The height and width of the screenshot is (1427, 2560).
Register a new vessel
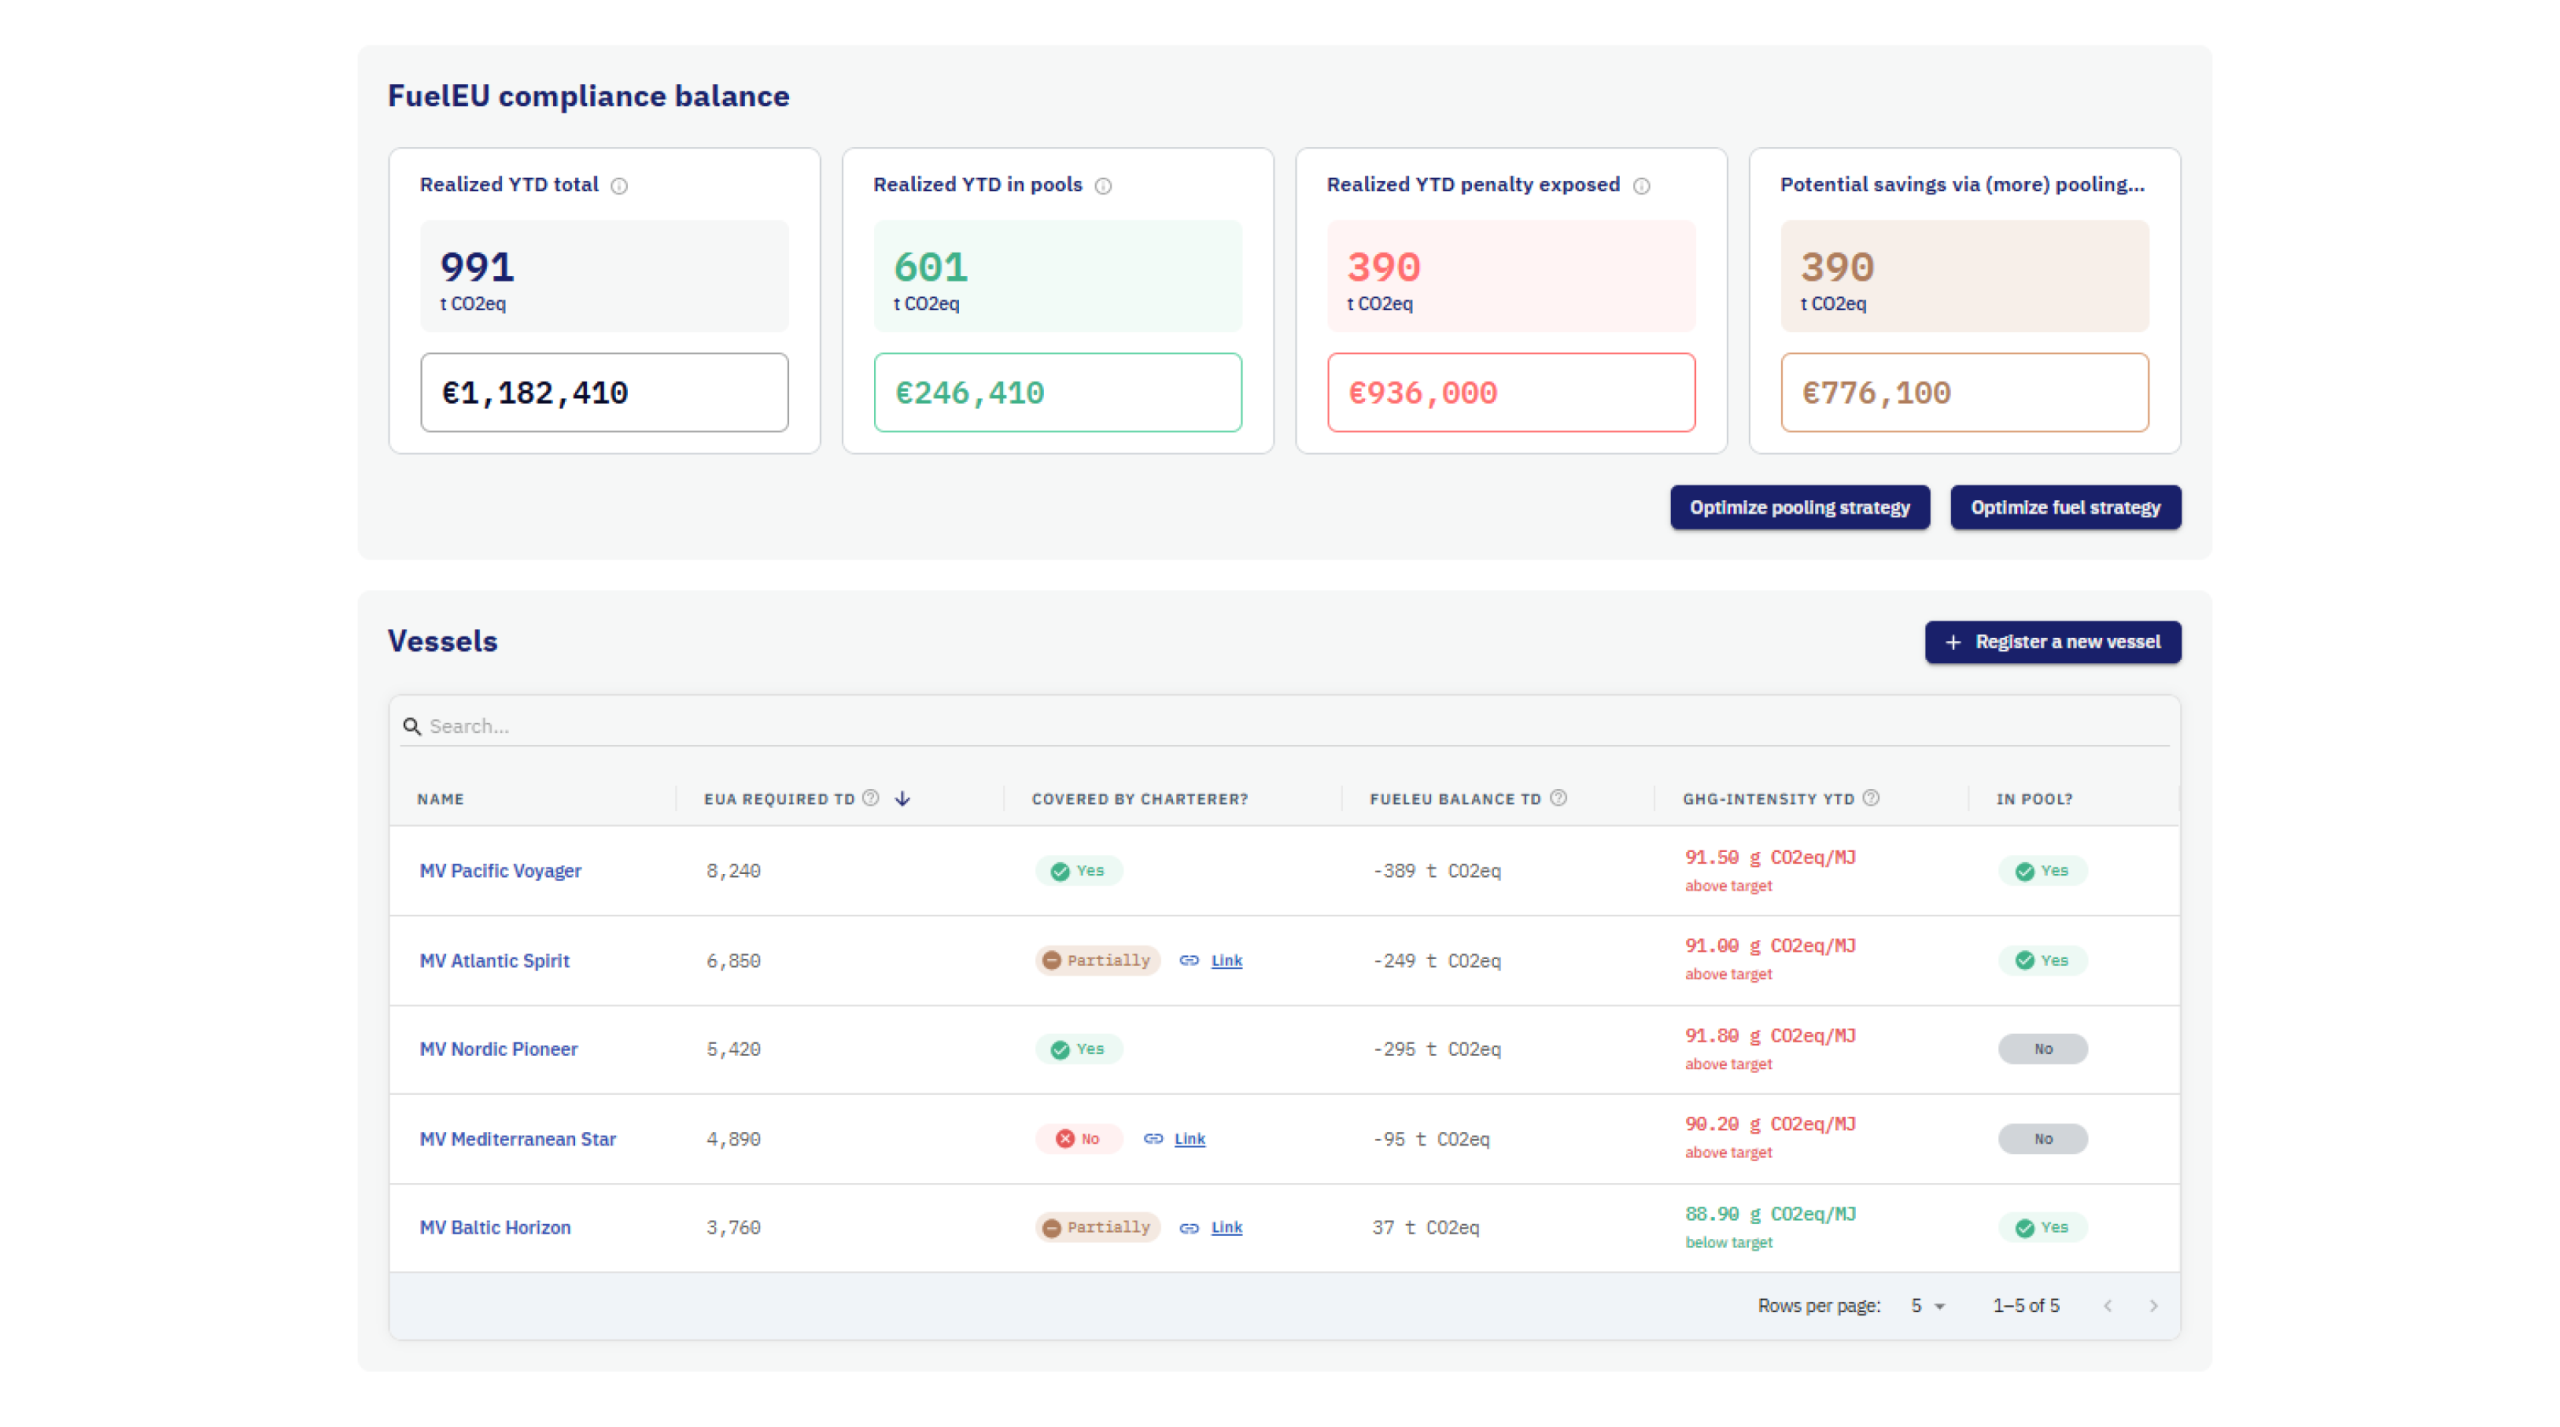(x=2052, y=642)
